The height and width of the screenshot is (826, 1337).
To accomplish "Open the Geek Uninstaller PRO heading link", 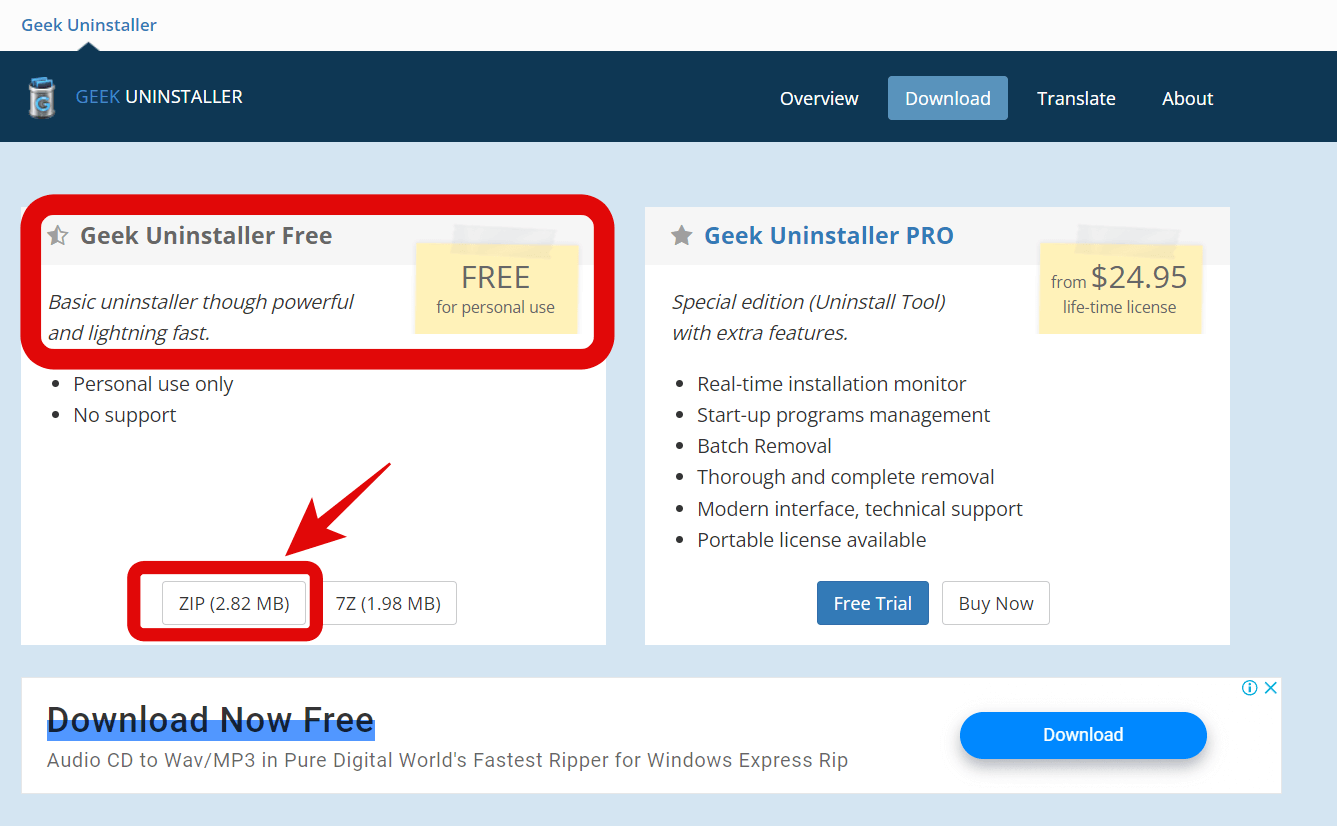I will click(829, 236).
